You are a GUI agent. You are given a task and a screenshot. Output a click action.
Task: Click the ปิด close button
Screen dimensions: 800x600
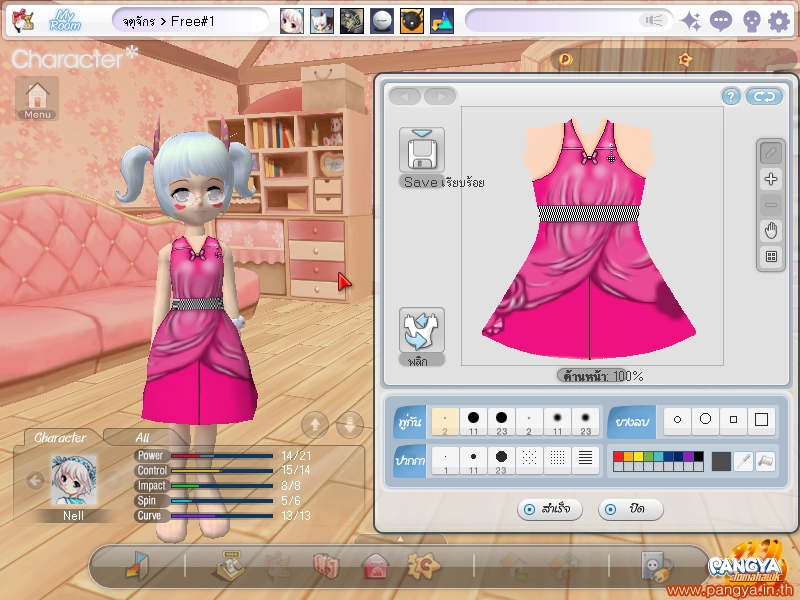(x=631, y=509)
